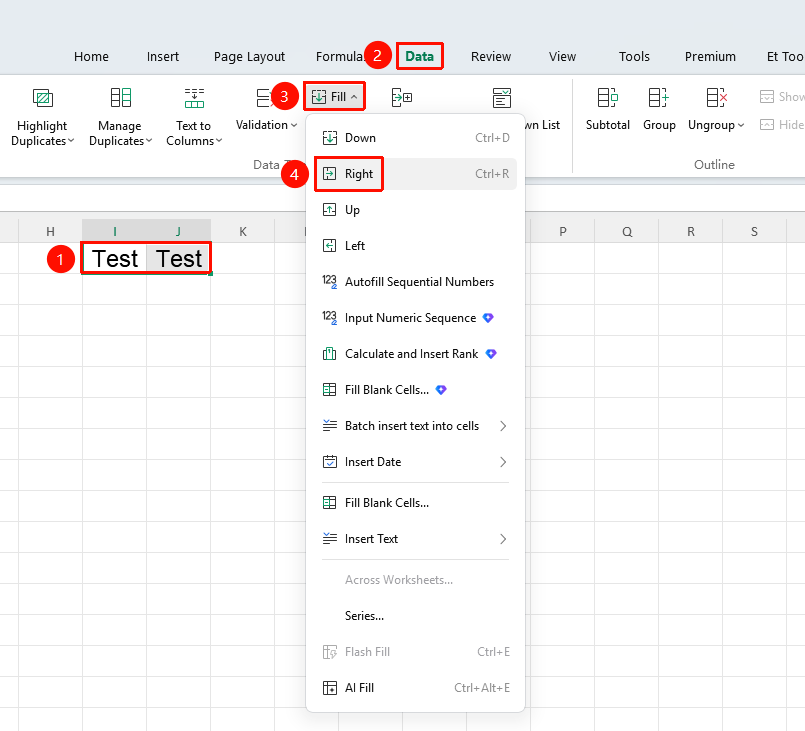The height and width of the screenshot is (731, 805).
Task: Select column P header
Action: 563,232
